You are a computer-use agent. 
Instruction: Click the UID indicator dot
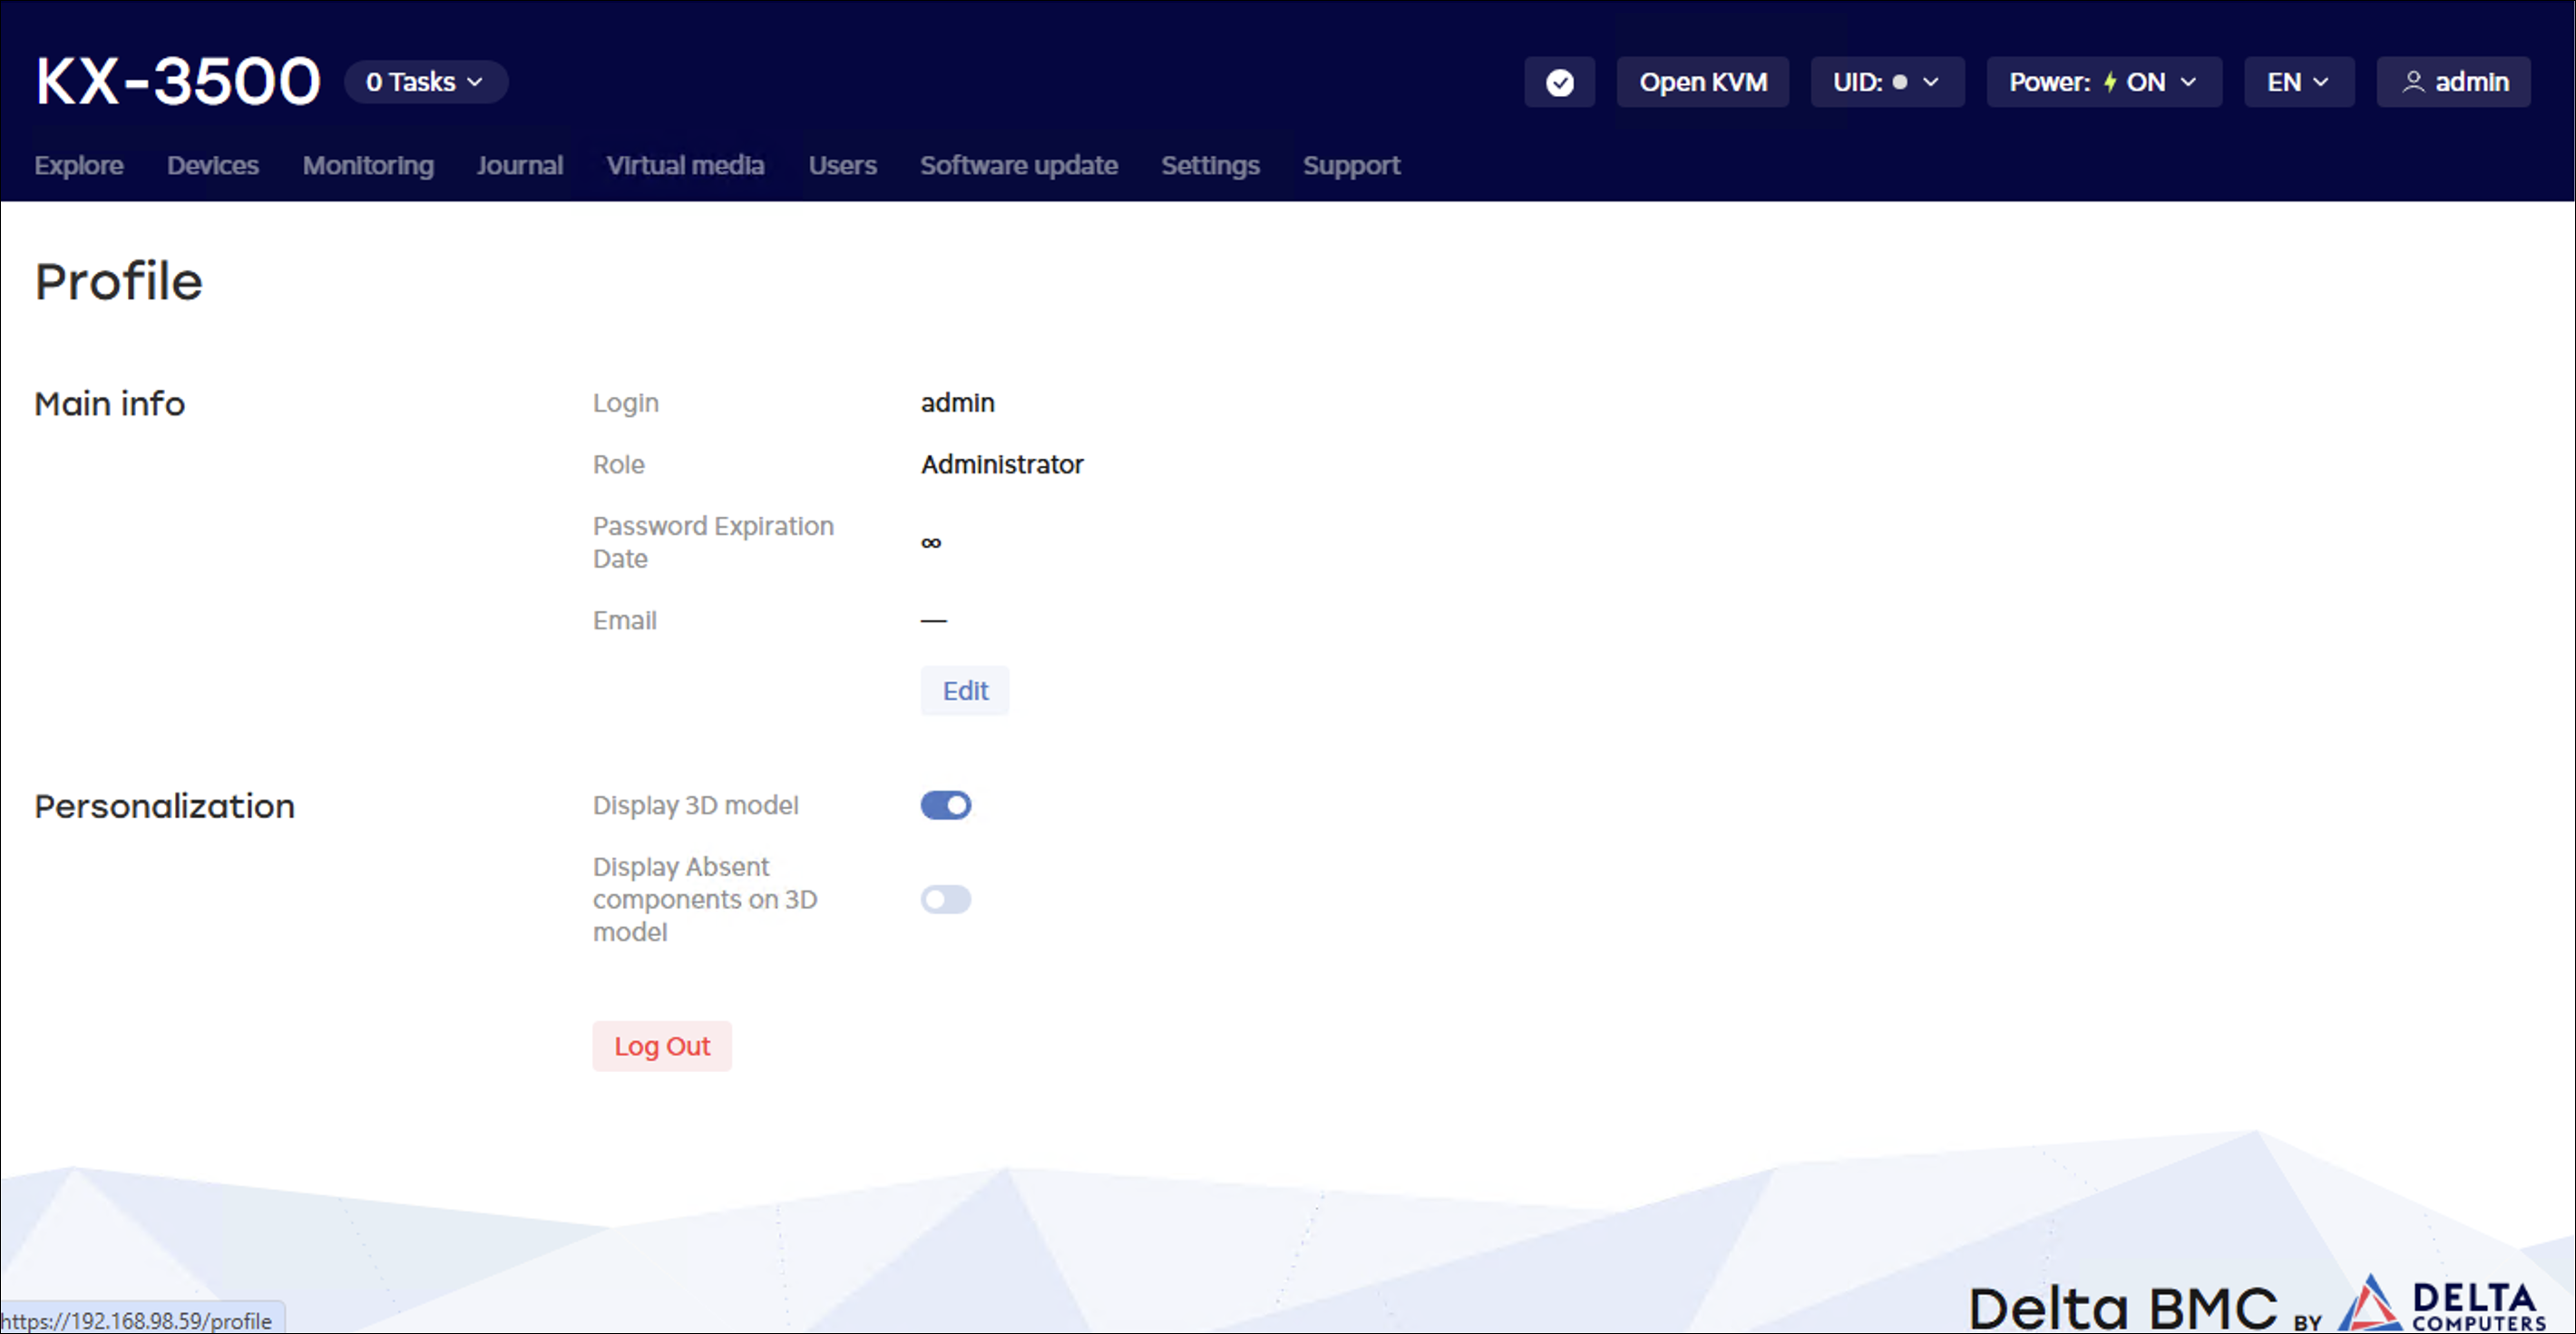coord(1899,82)
